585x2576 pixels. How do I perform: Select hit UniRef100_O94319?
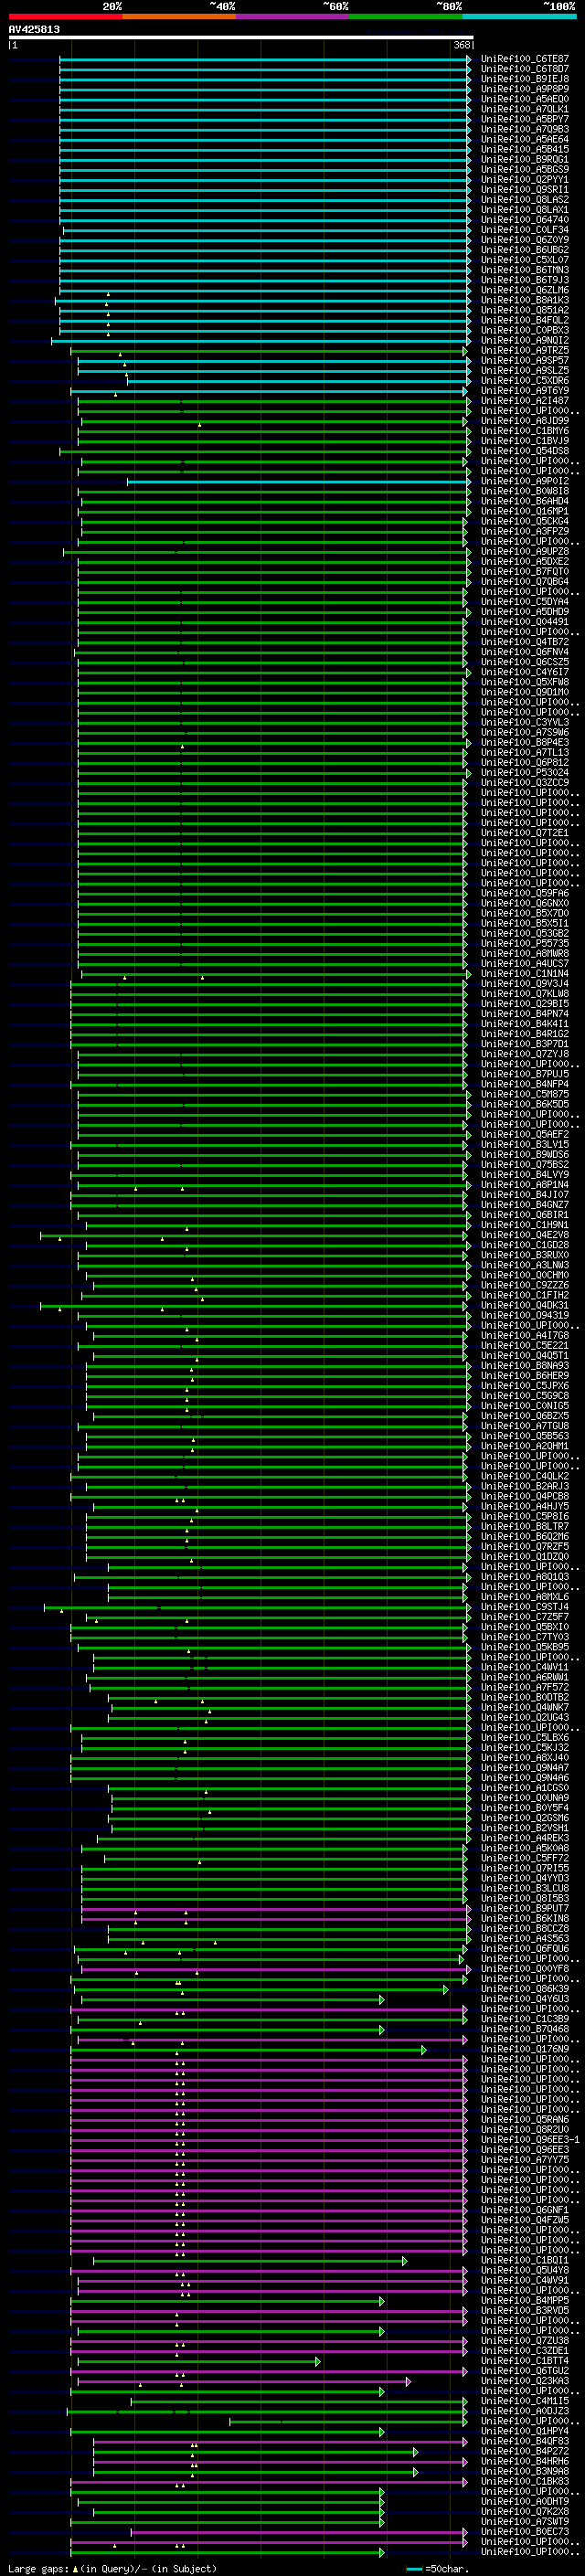click(x=524, y=1315)
